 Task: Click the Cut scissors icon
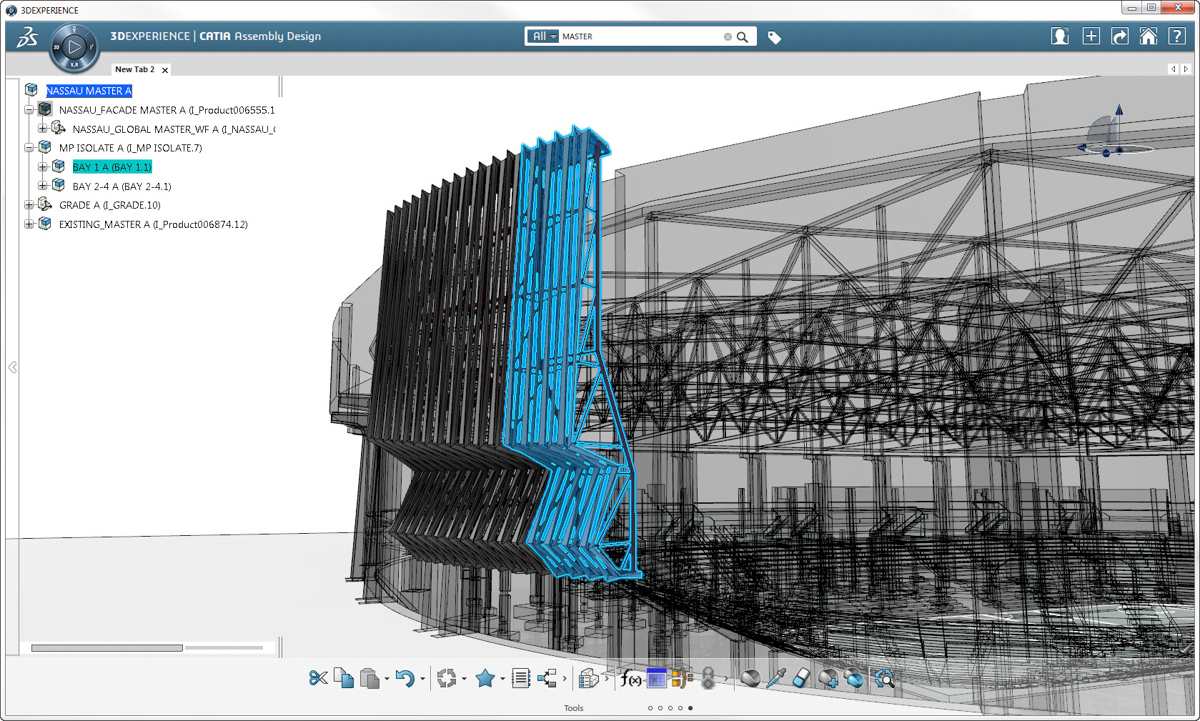tap(318, 679)
